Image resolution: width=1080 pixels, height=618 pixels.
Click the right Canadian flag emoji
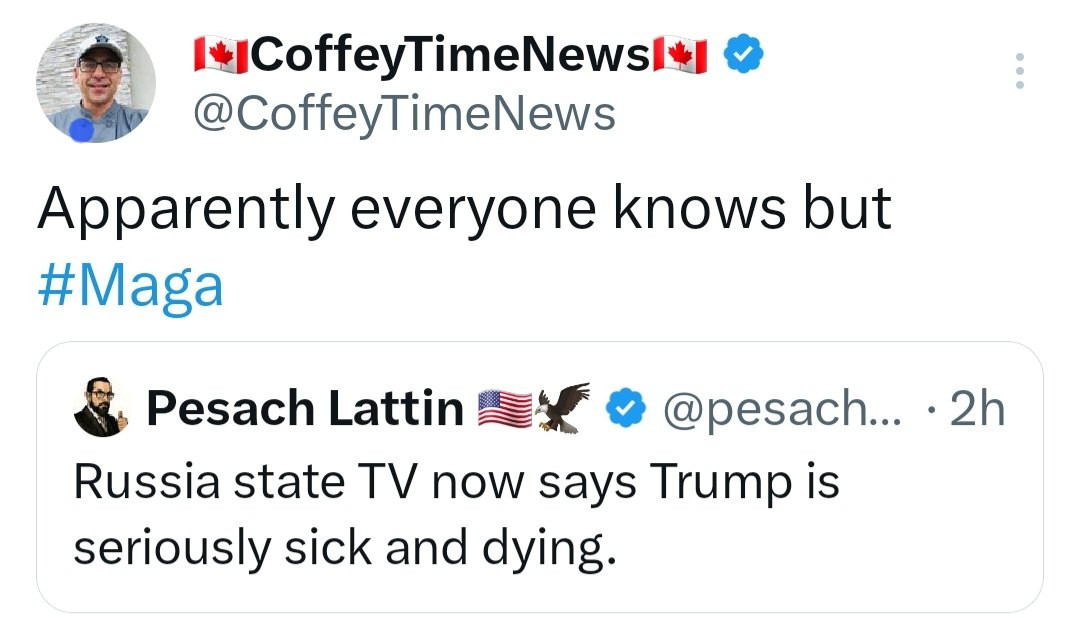(x=679, y=56)
